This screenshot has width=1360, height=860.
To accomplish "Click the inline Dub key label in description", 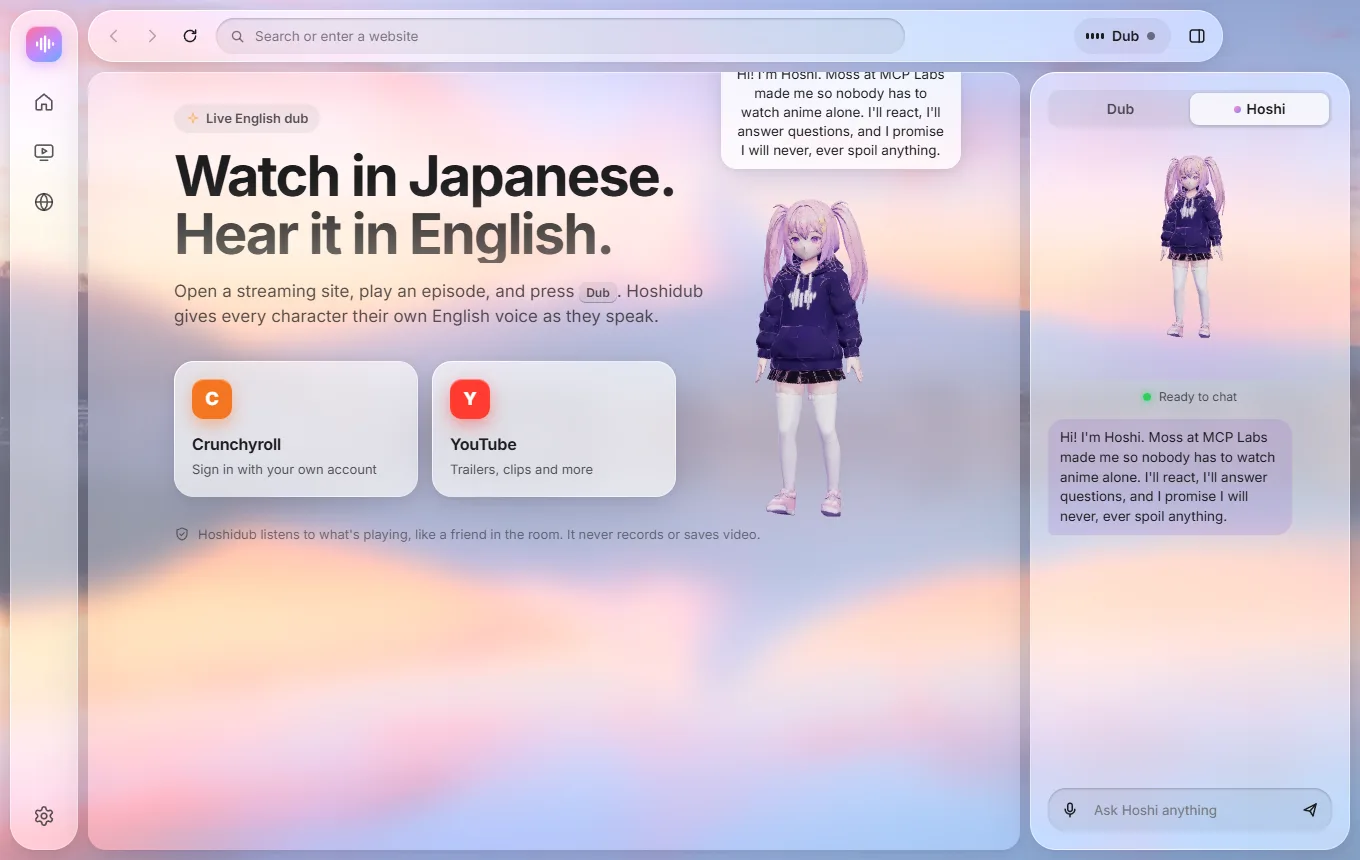I will (598, 293).
